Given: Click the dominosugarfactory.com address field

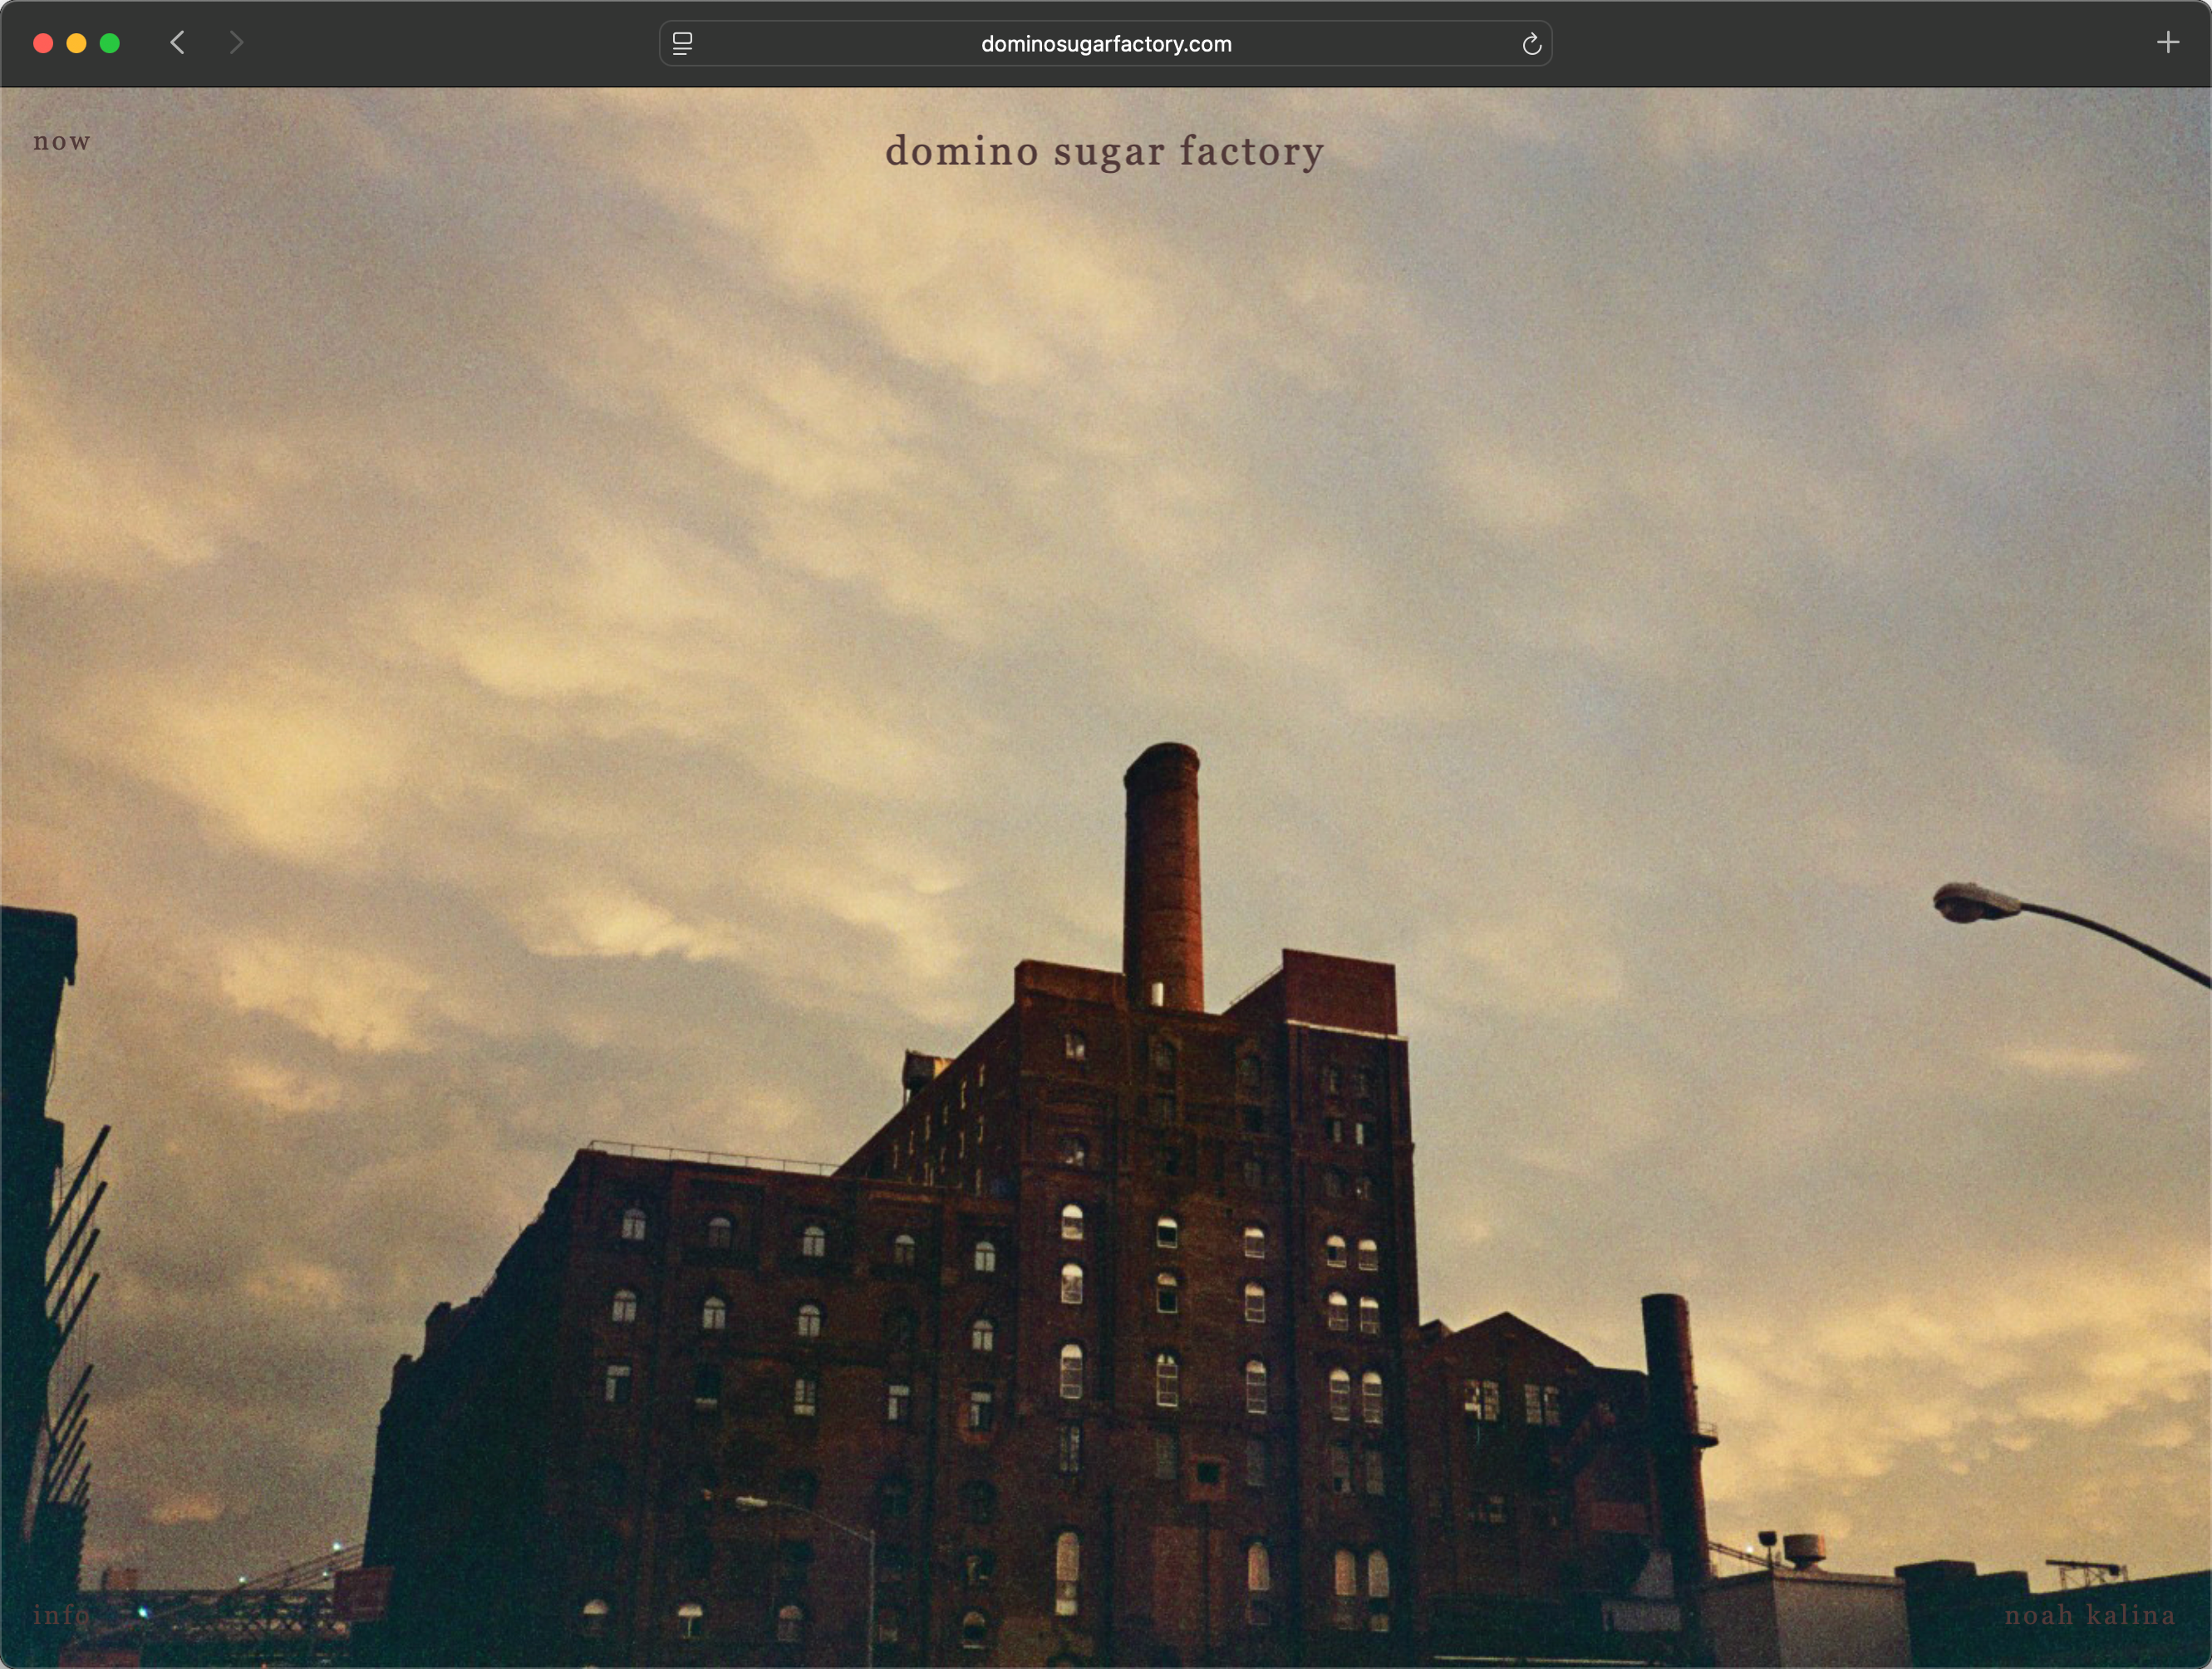Looking at the screenshot, I should (1105, 44).
